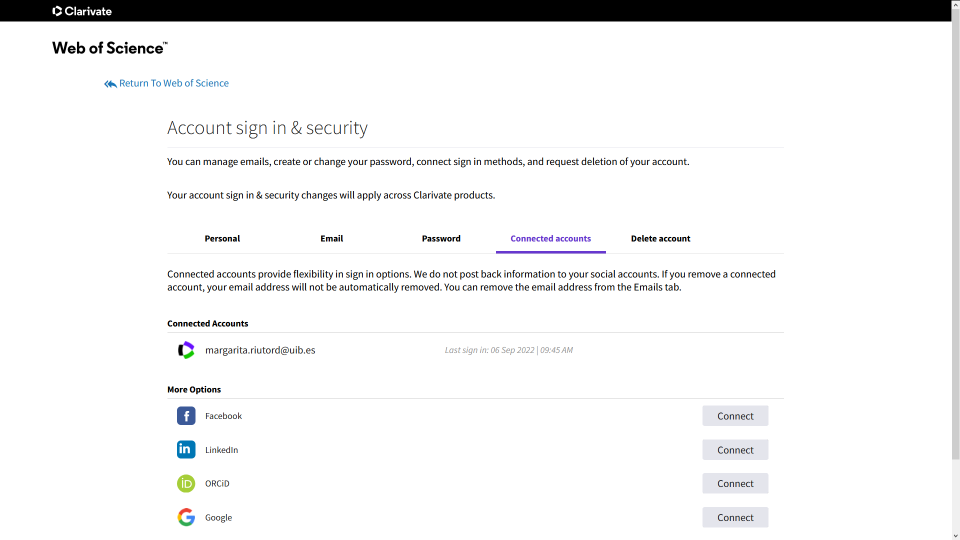Click the LinkedIn label text
960x540 pixels.
tap(222, 450)
